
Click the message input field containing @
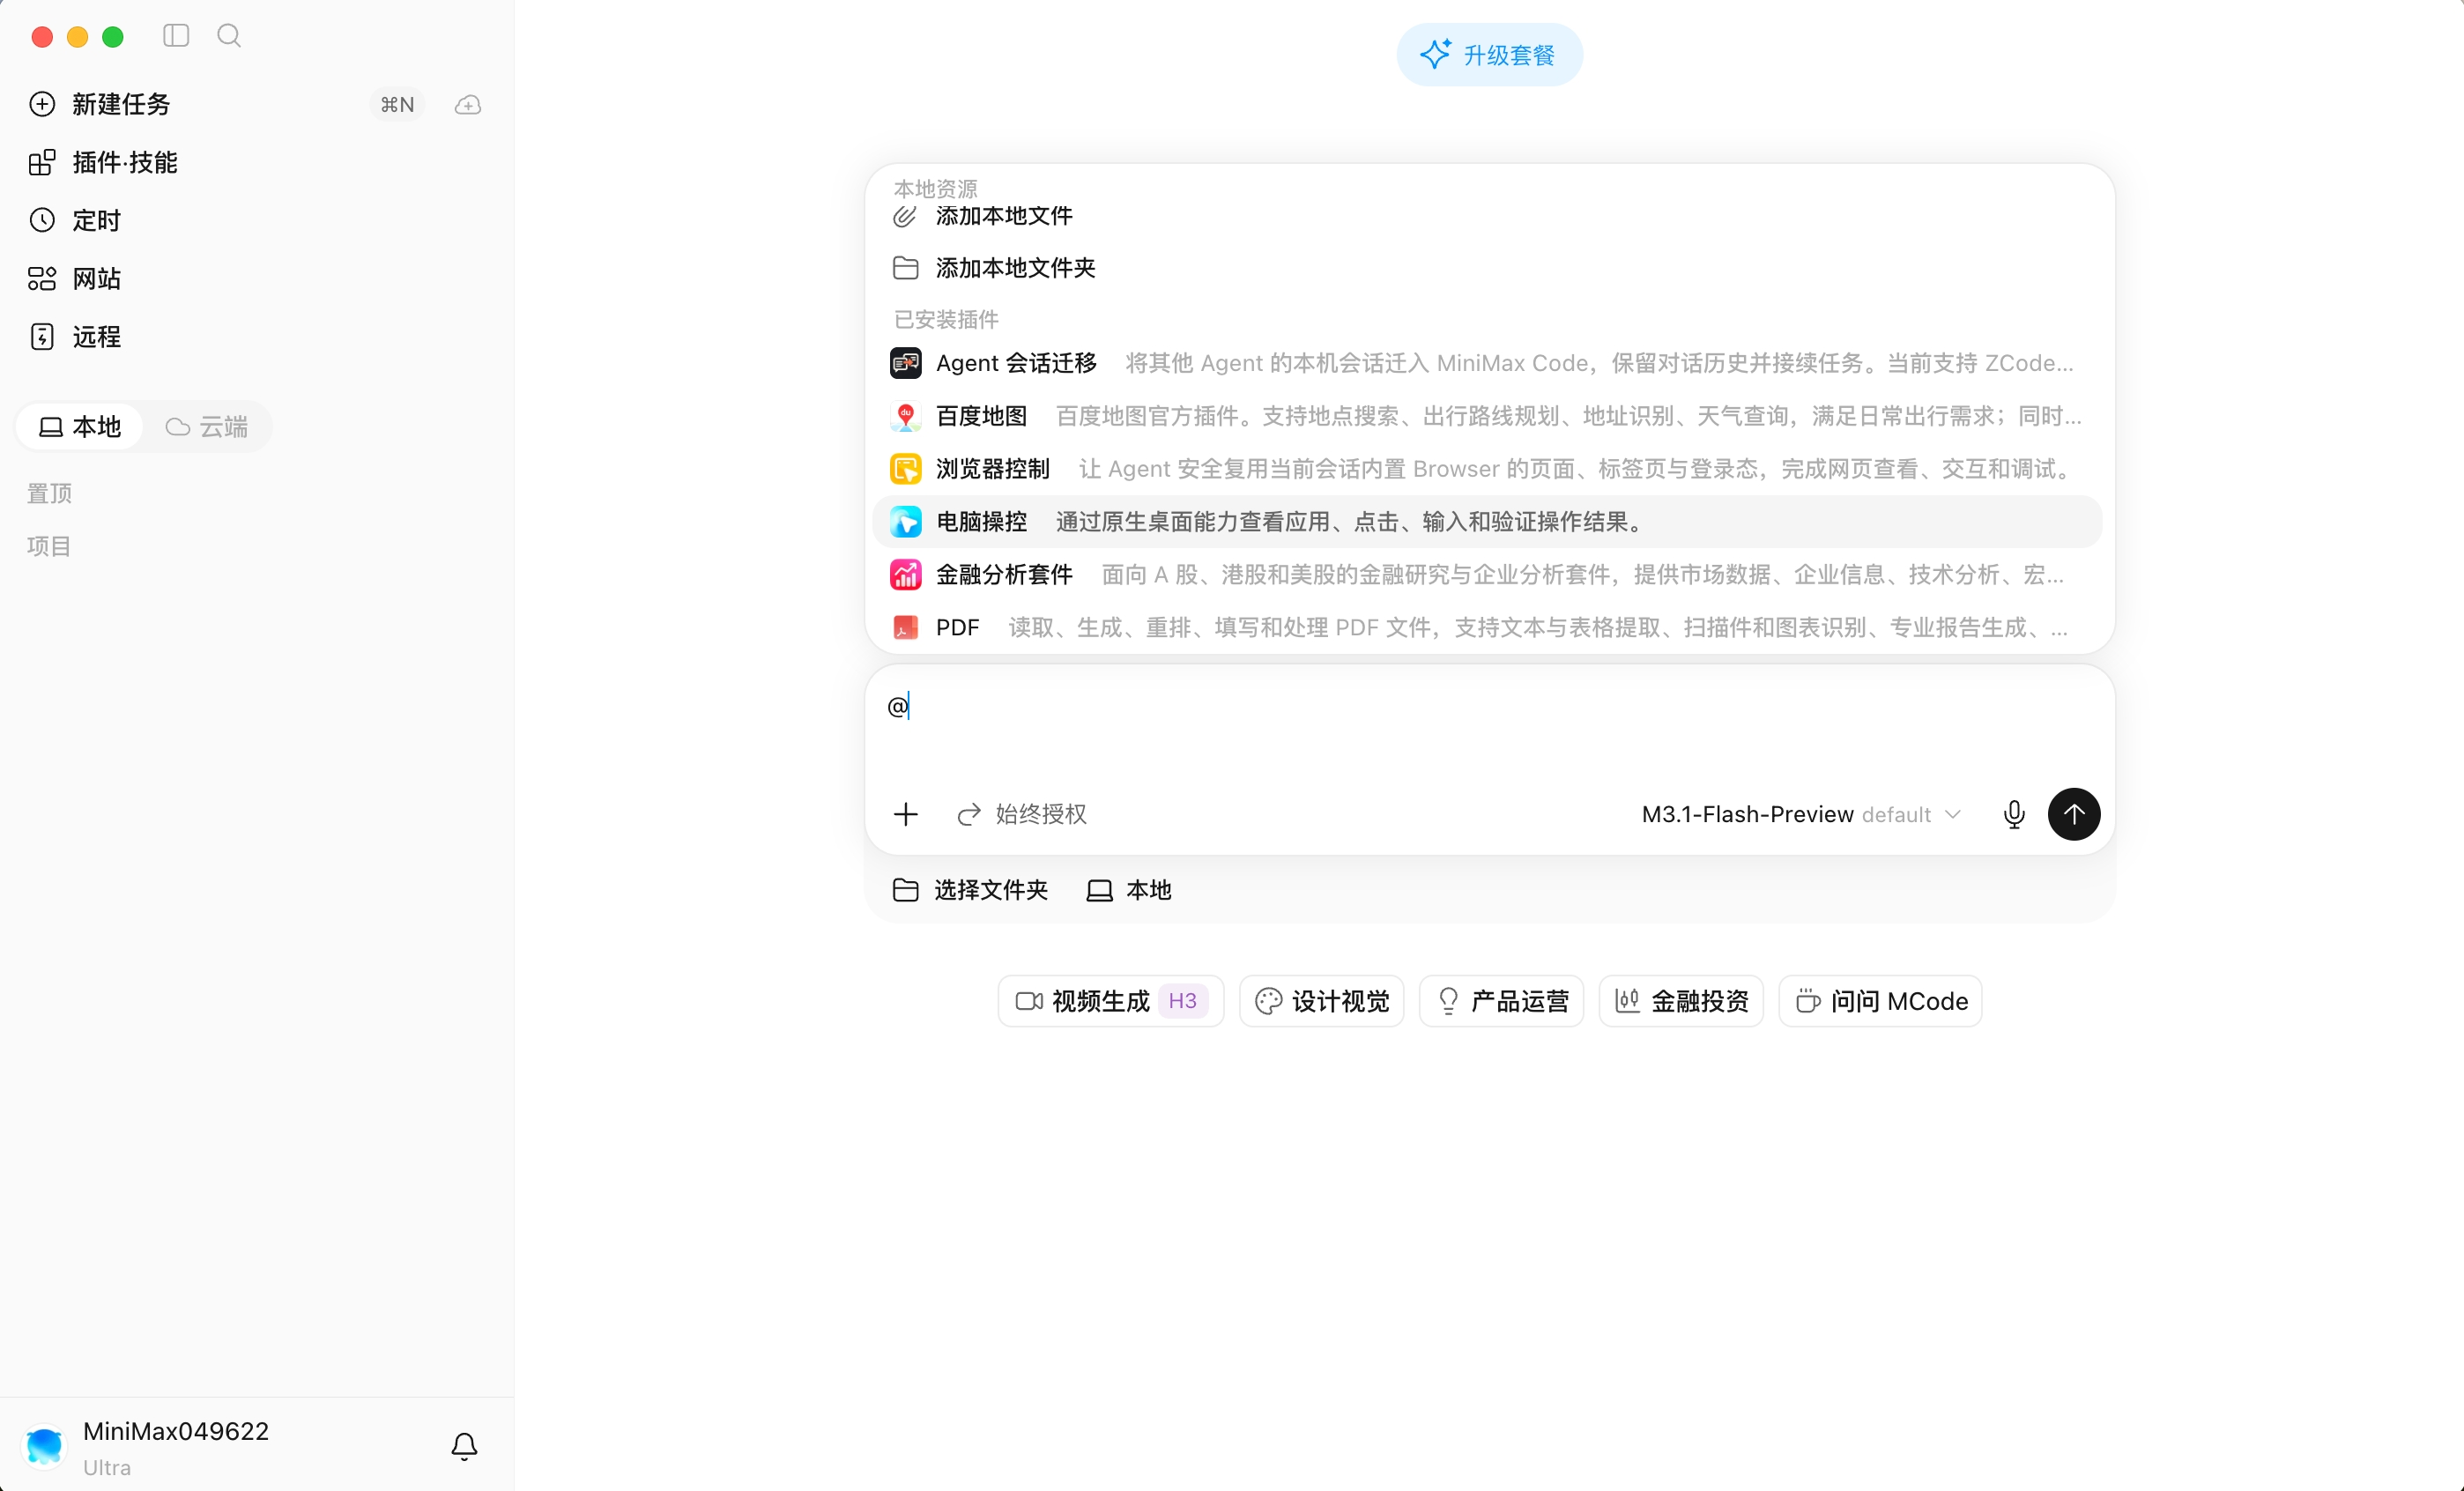(1489, 725)
